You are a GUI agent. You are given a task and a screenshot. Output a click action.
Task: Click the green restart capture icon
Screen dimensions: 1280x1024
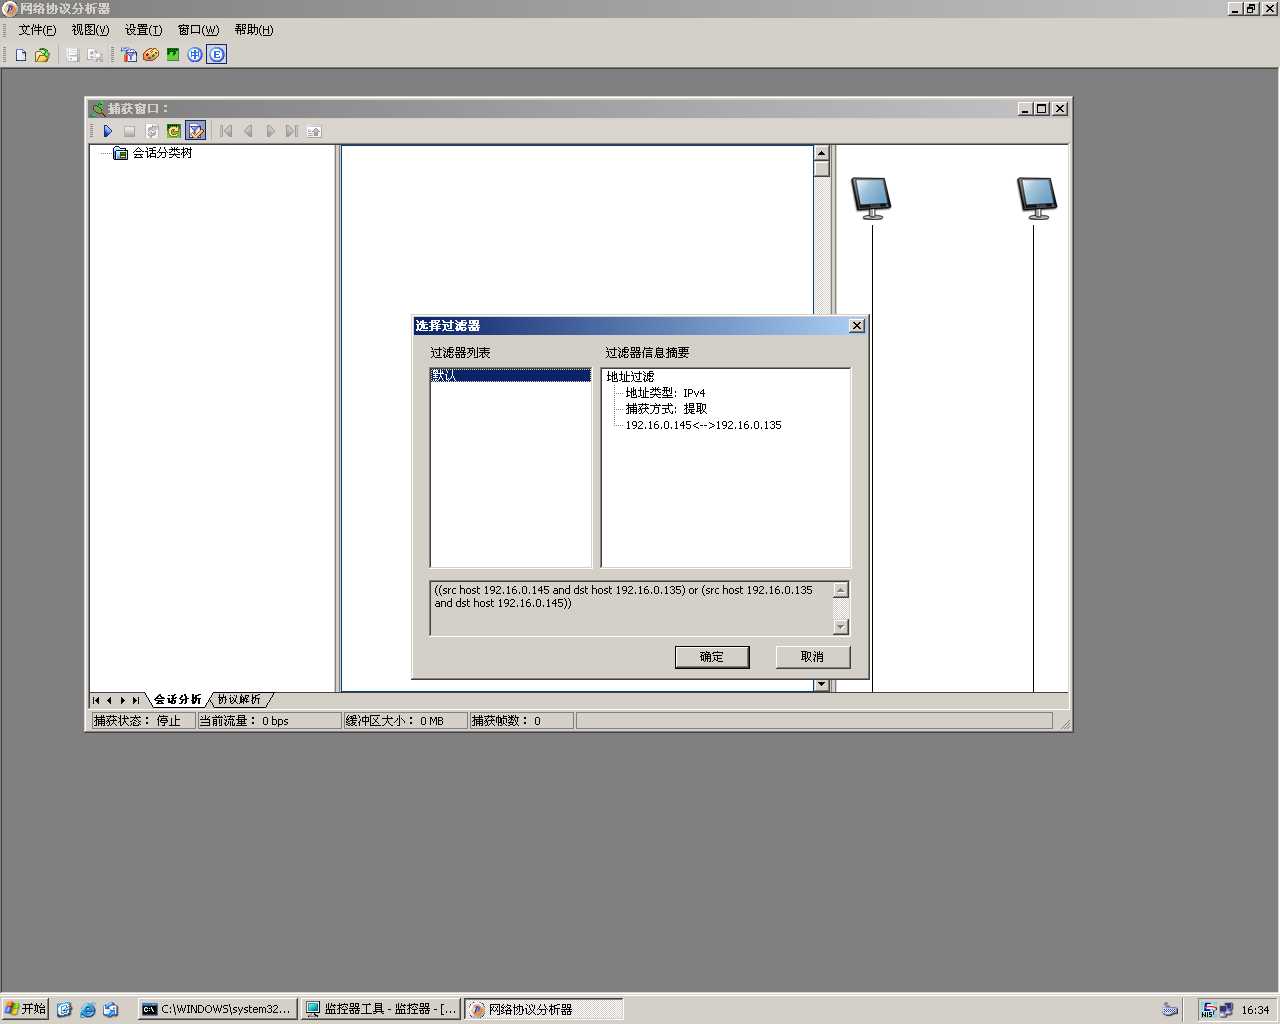click(x=174, y=131)
